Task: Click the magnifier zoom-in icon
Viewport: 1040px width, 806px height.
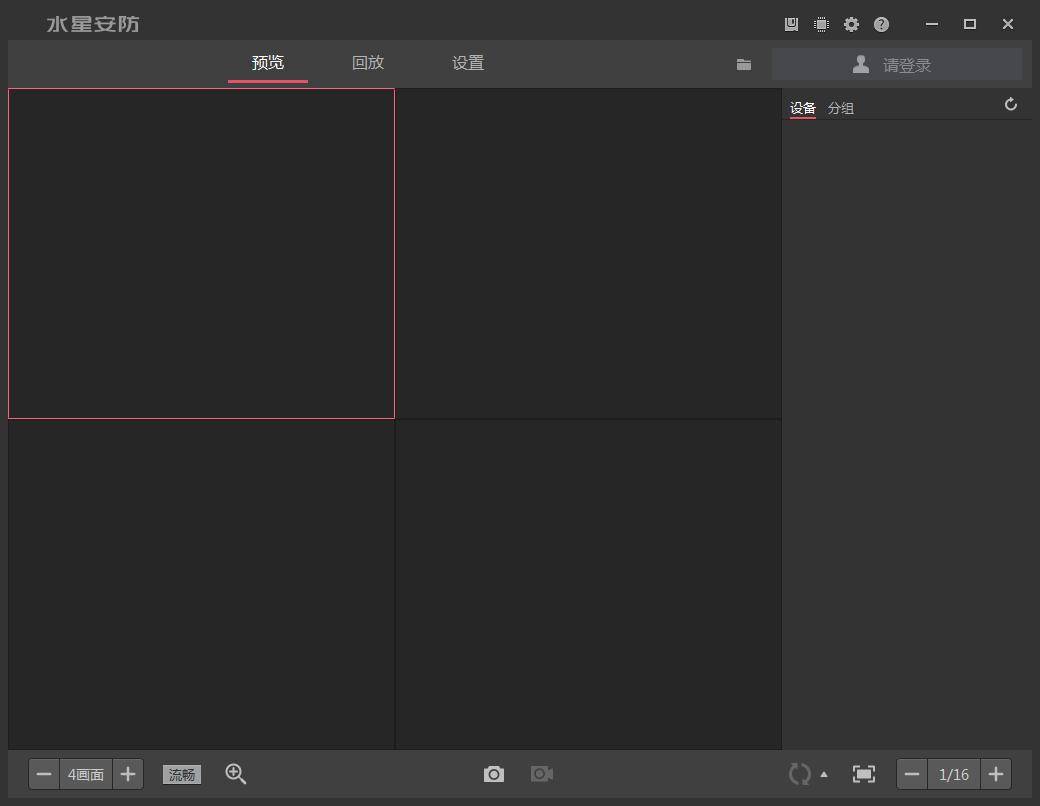Action: (236, 774)
